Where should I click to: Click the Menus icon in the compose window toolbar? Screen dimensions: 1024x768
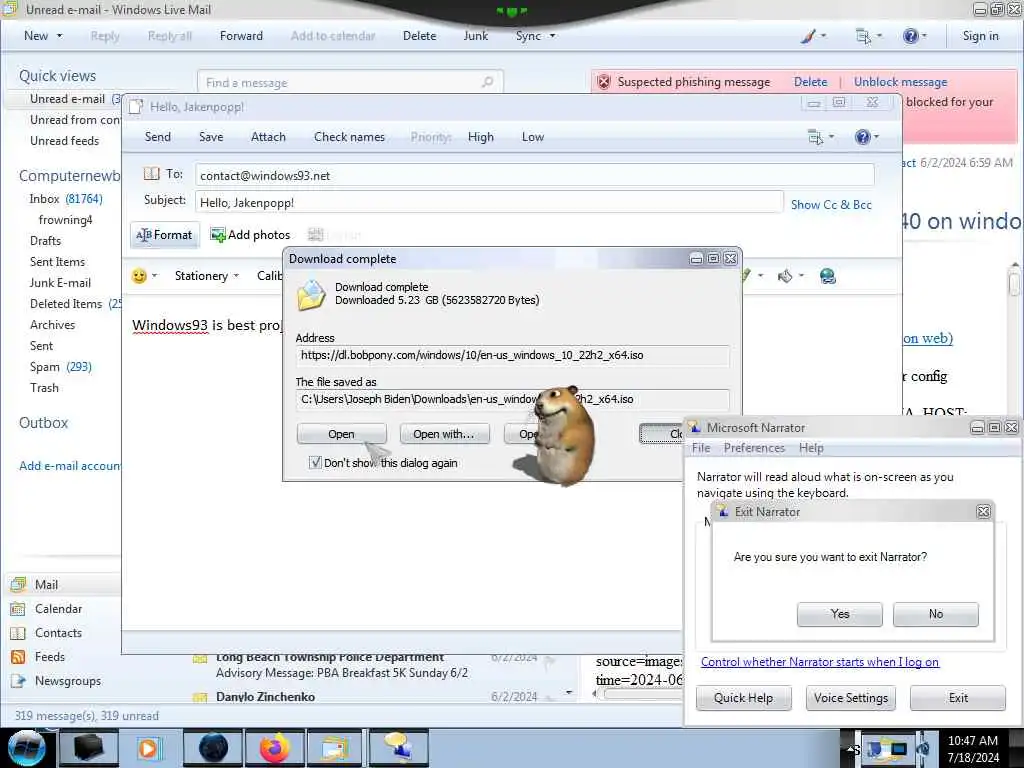click(816, 137)
